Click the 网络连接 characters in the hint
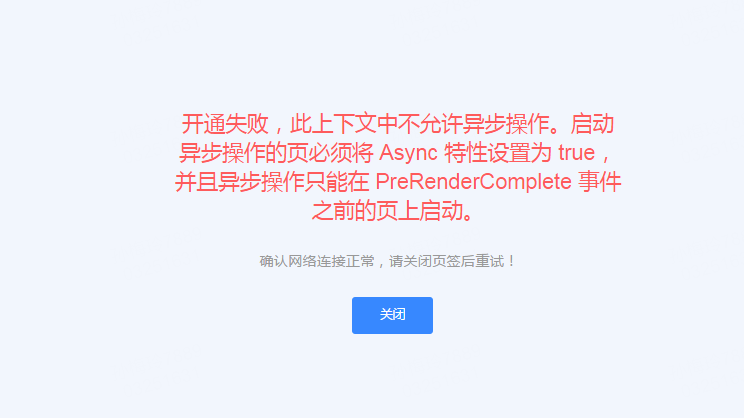This screenshot has width=744, height=418. click(x=317, y=261)
